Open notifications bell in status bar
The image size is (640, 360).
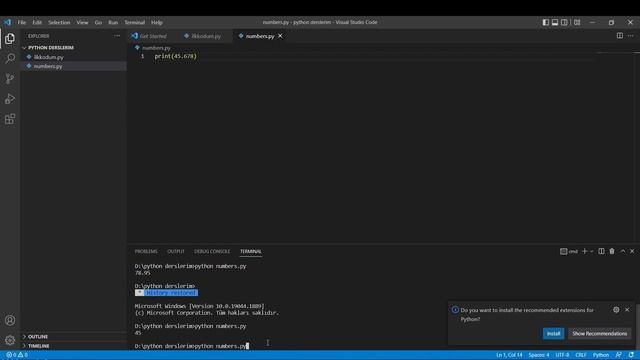pyautogui.click(x=631, y=355)
